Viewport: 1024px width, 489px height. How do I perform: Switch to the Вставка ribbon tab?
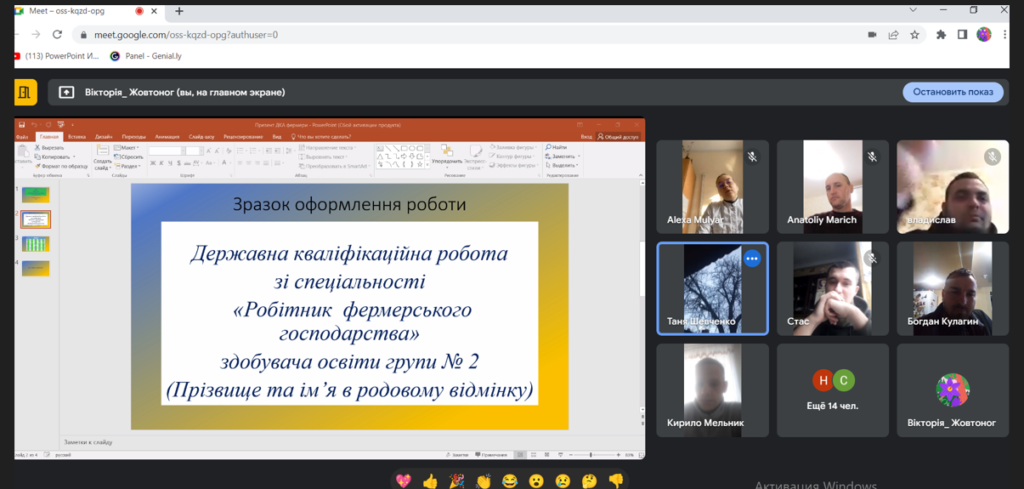[x=77, y=136]
